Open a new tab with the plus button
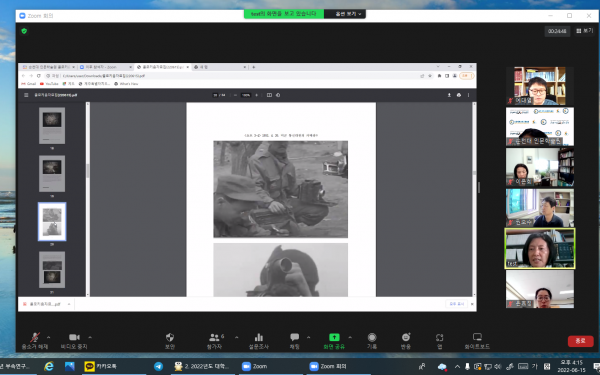This screenshot has width=600, height=375. tap(253, 67)
